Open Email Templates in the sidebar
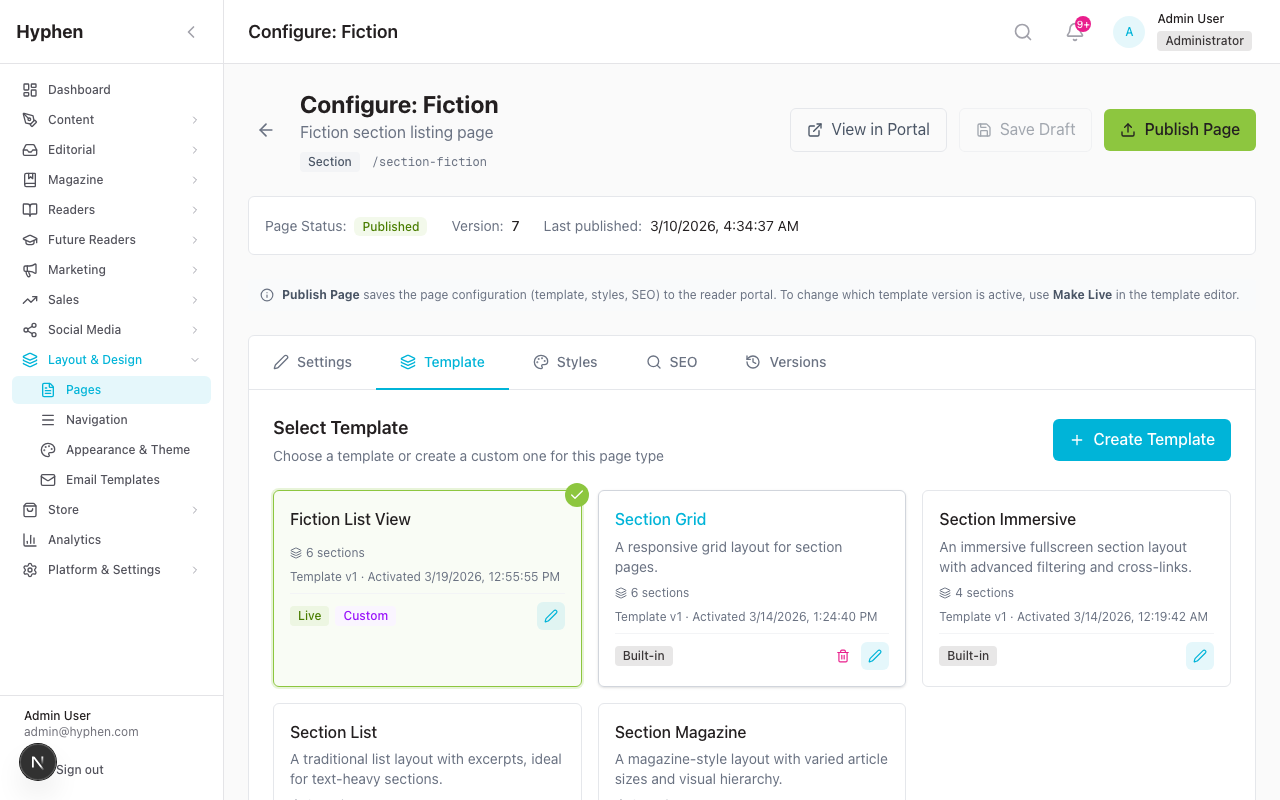The width and height of the screenshot is (1280, 800). pos(113,479)
